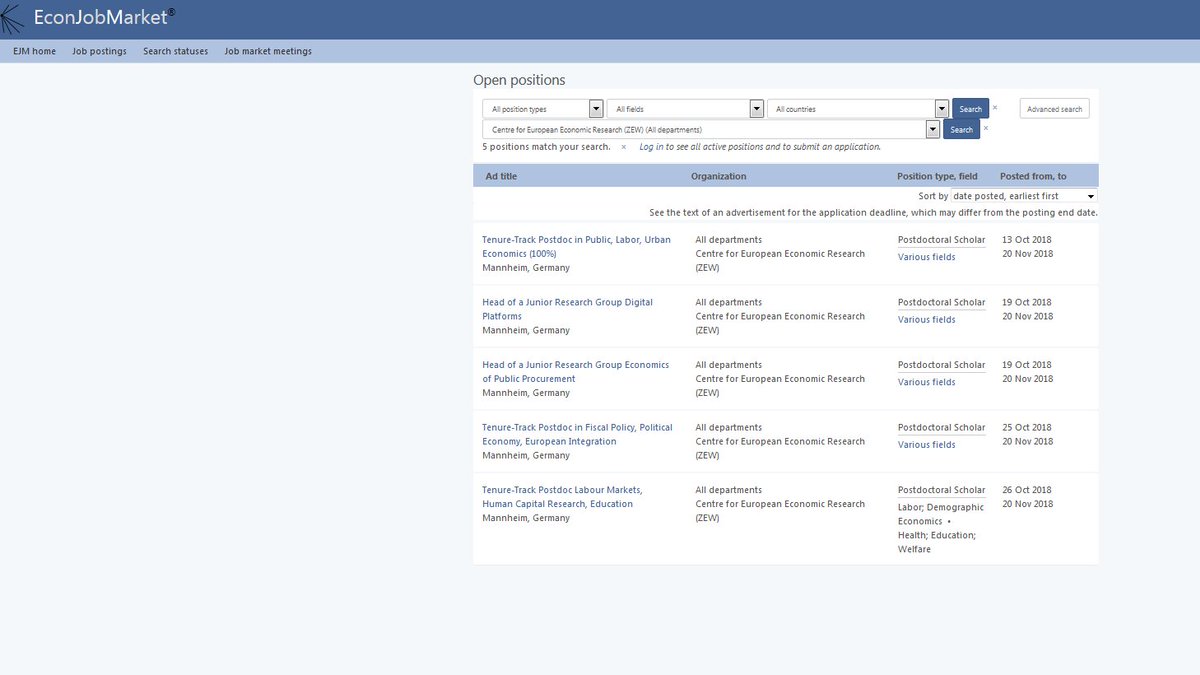The height and width of the screenshot is (675, 1200).
Task: Click Organization column header
Action: pyautogui.click(x=718, y=176)
